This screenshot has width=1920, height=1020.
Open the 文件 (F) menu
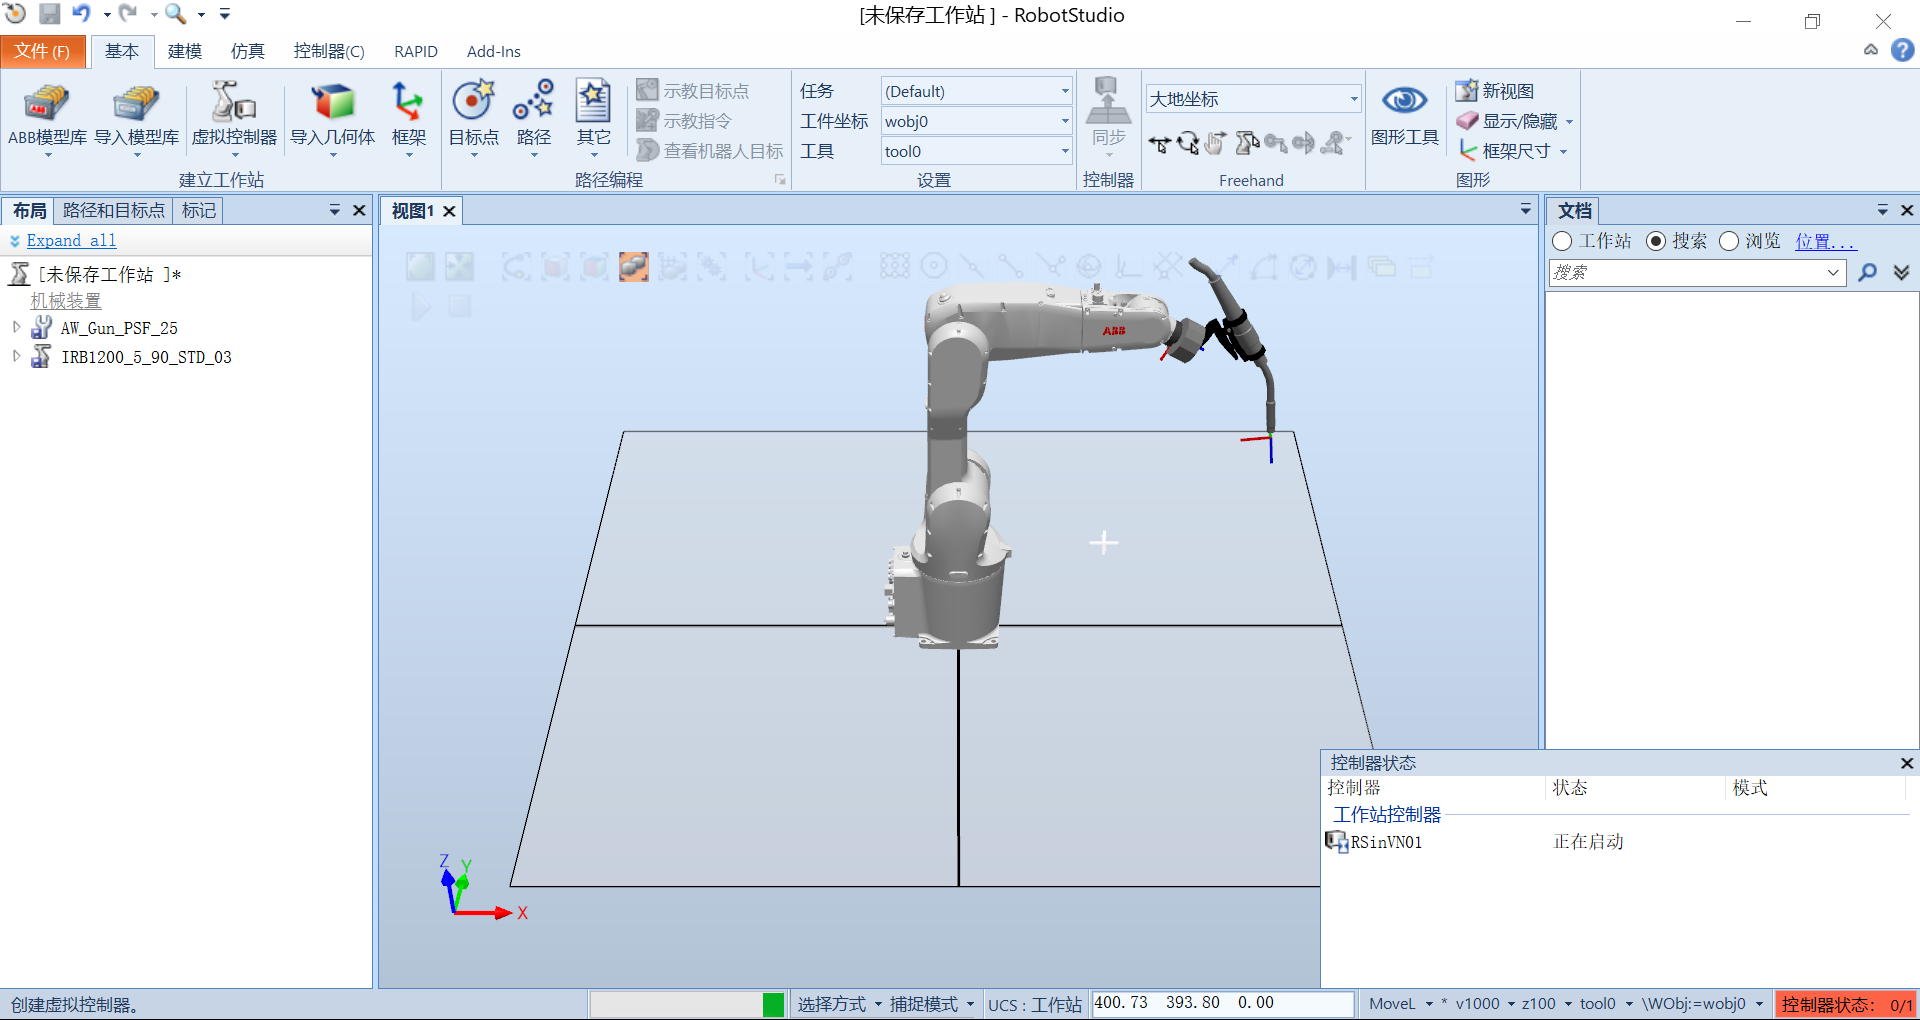pyautogui.click(x=42, y=51)
